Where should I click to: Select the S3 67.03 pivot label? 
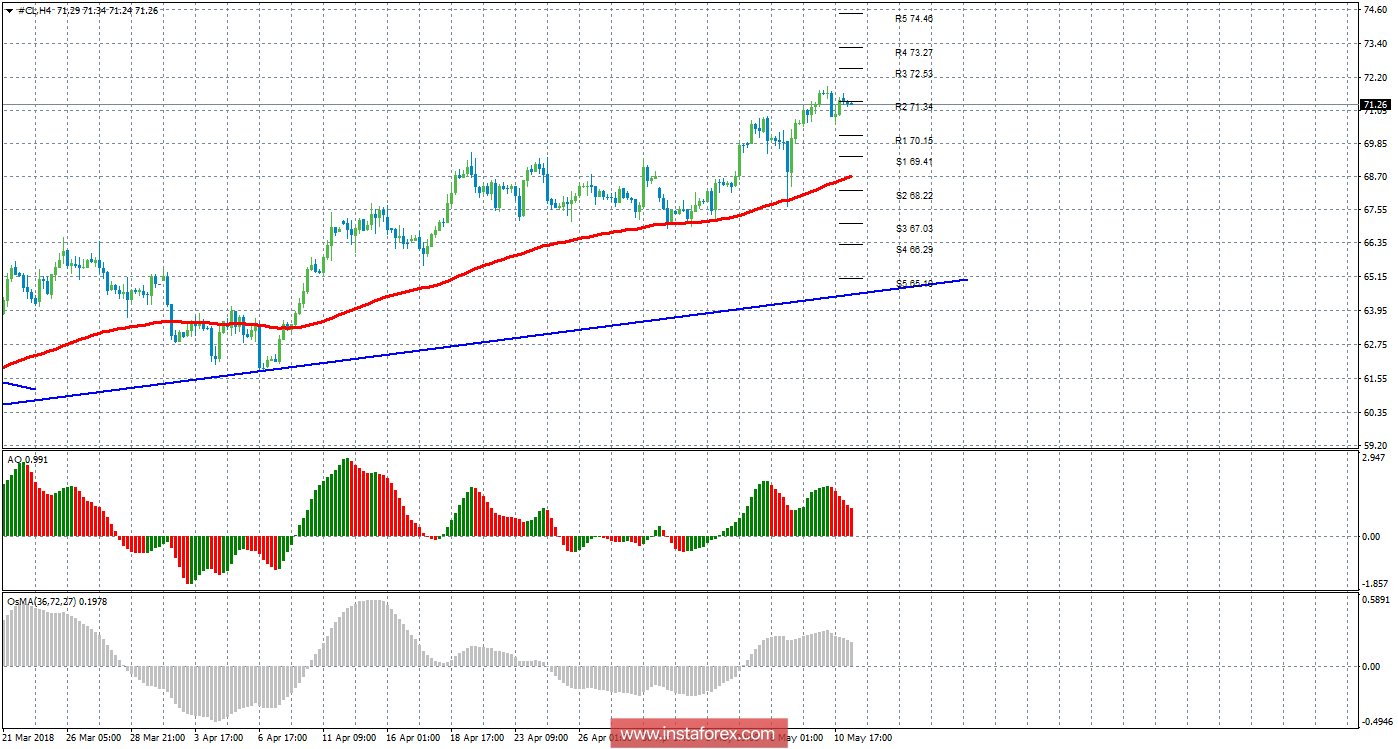(x=914, y=228)
